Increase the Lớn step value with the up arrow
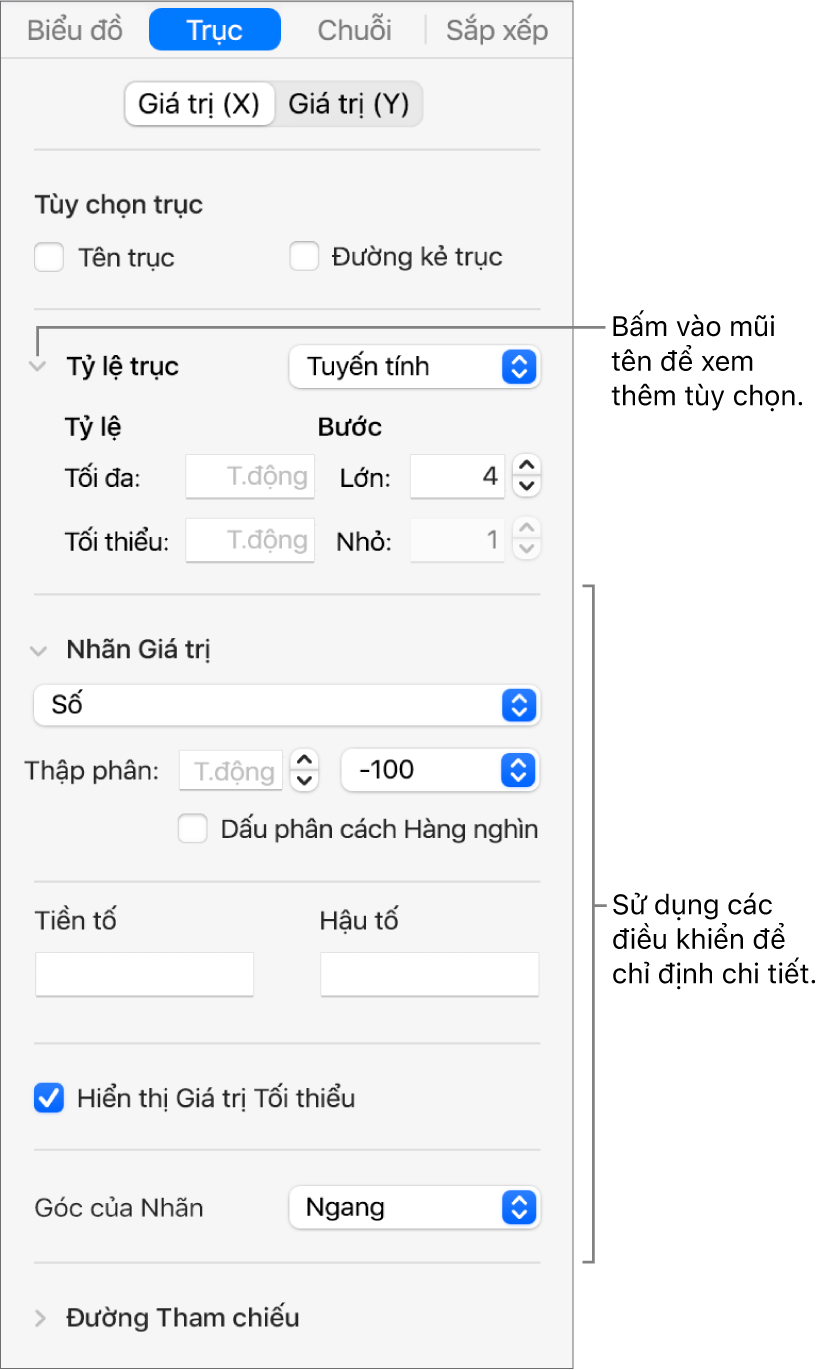This screenshot has width=827, height=1370. (x=528, y=466)
